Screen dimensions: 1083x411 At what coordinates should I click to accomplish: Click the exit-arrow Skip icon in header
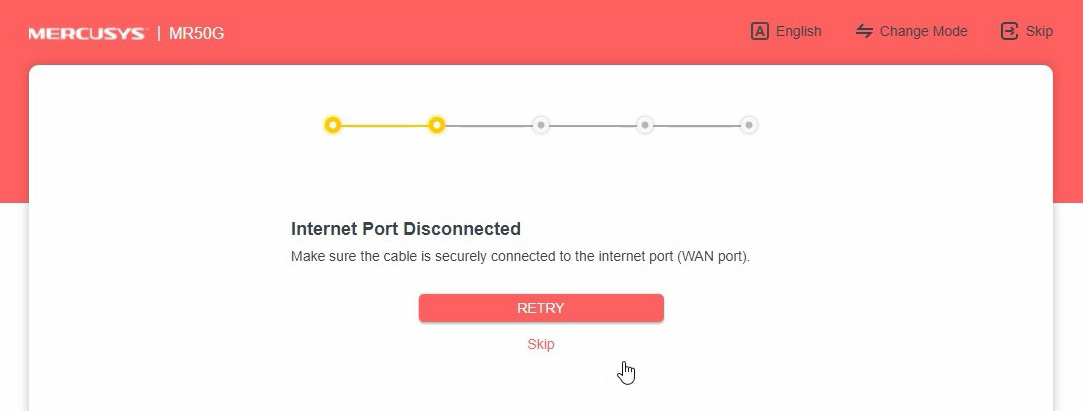coord(1009,31)
